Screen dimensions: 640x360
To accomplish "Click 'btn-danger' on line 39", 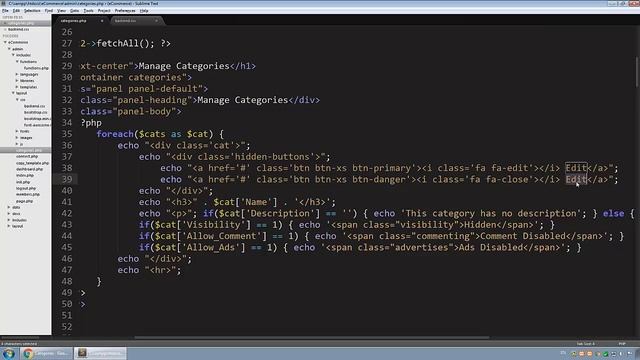I will 379,180.
